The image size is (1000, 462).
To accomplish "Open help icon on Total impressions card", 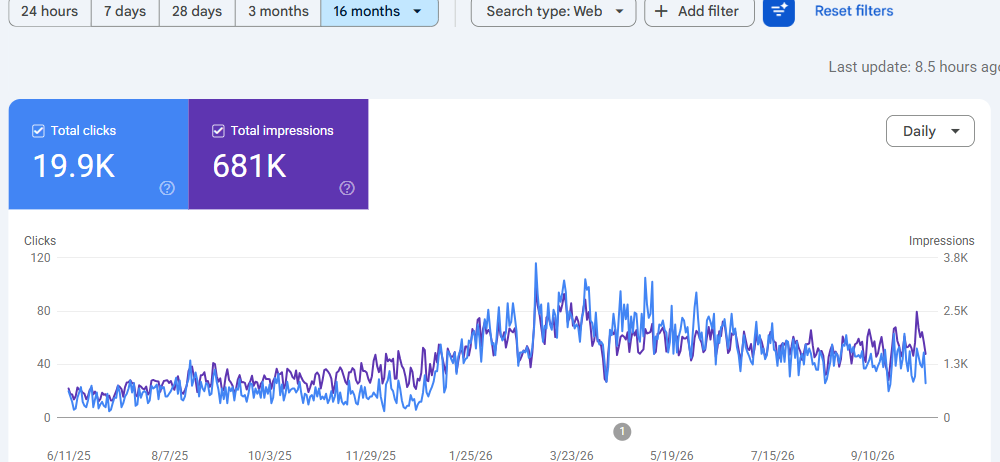I will point(347,188).
